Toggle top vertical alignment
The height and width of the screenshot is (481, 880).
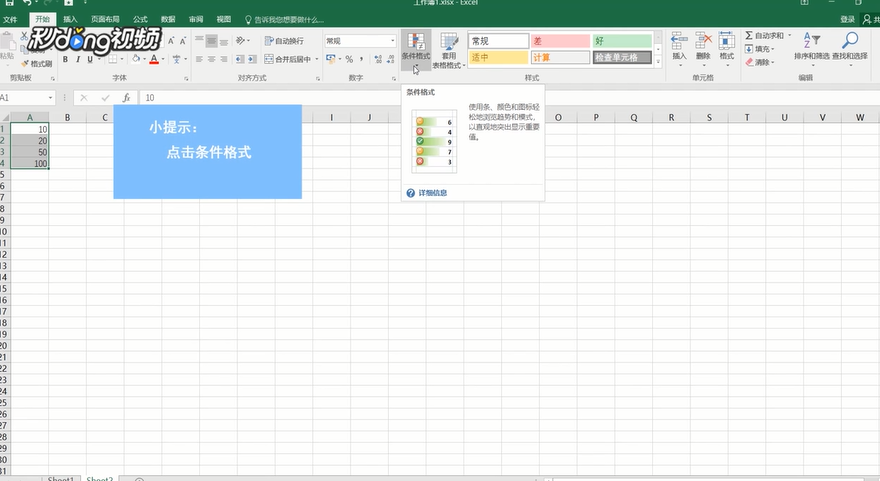pyautogui.click(x=199, y=40)
